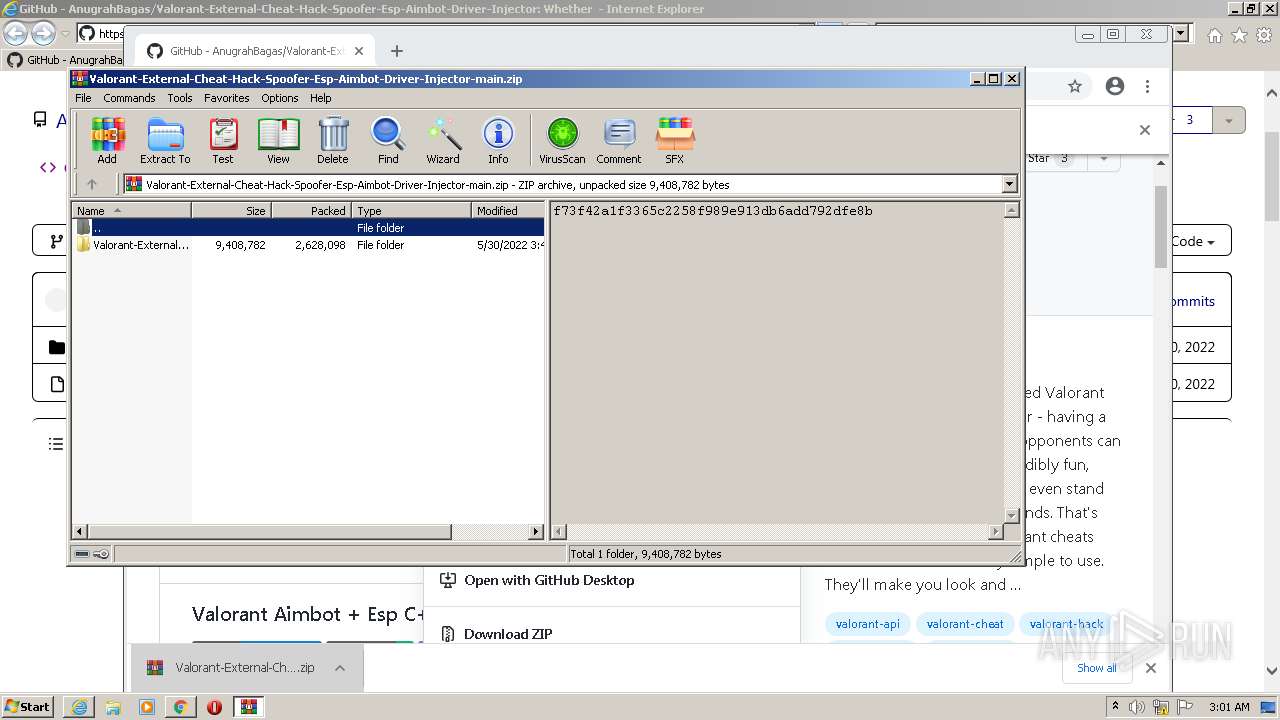Image resolution: width=1280 pixels, height=720 pixels.
Task: Open Chrome from the taskbar
Action: pyautogui.click(x=180, y=707)
